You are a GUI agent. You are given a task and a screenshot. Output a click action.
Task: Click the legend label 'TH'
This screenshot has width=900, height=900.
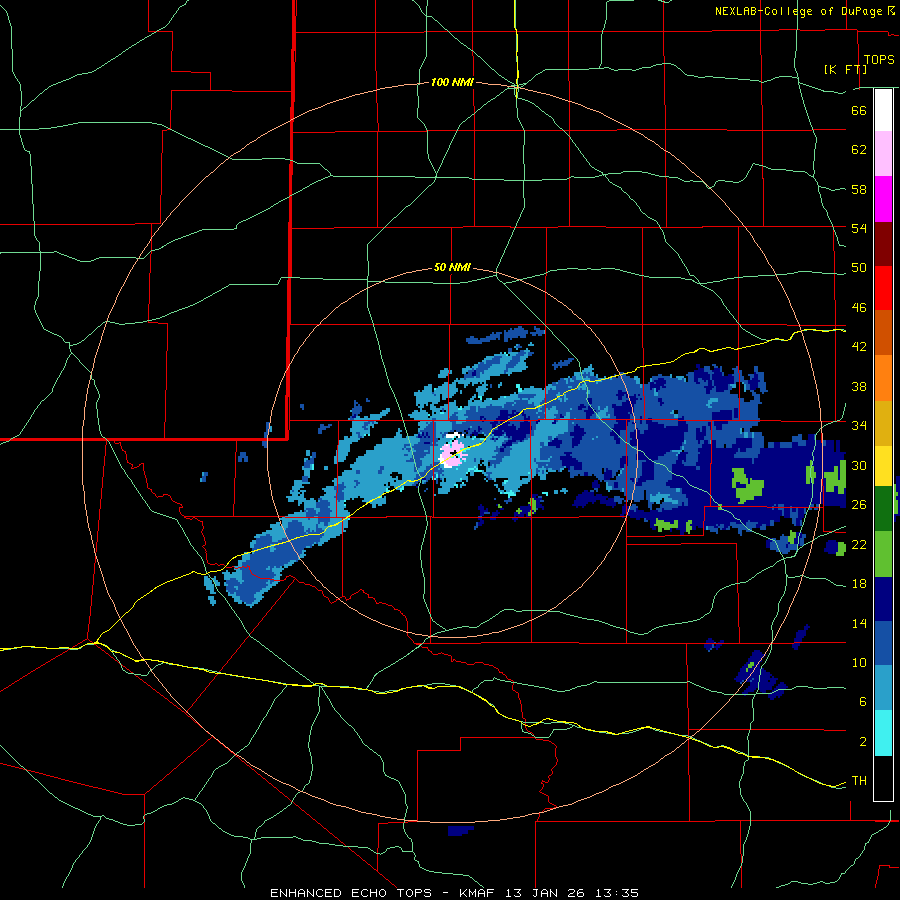[859, 781]
